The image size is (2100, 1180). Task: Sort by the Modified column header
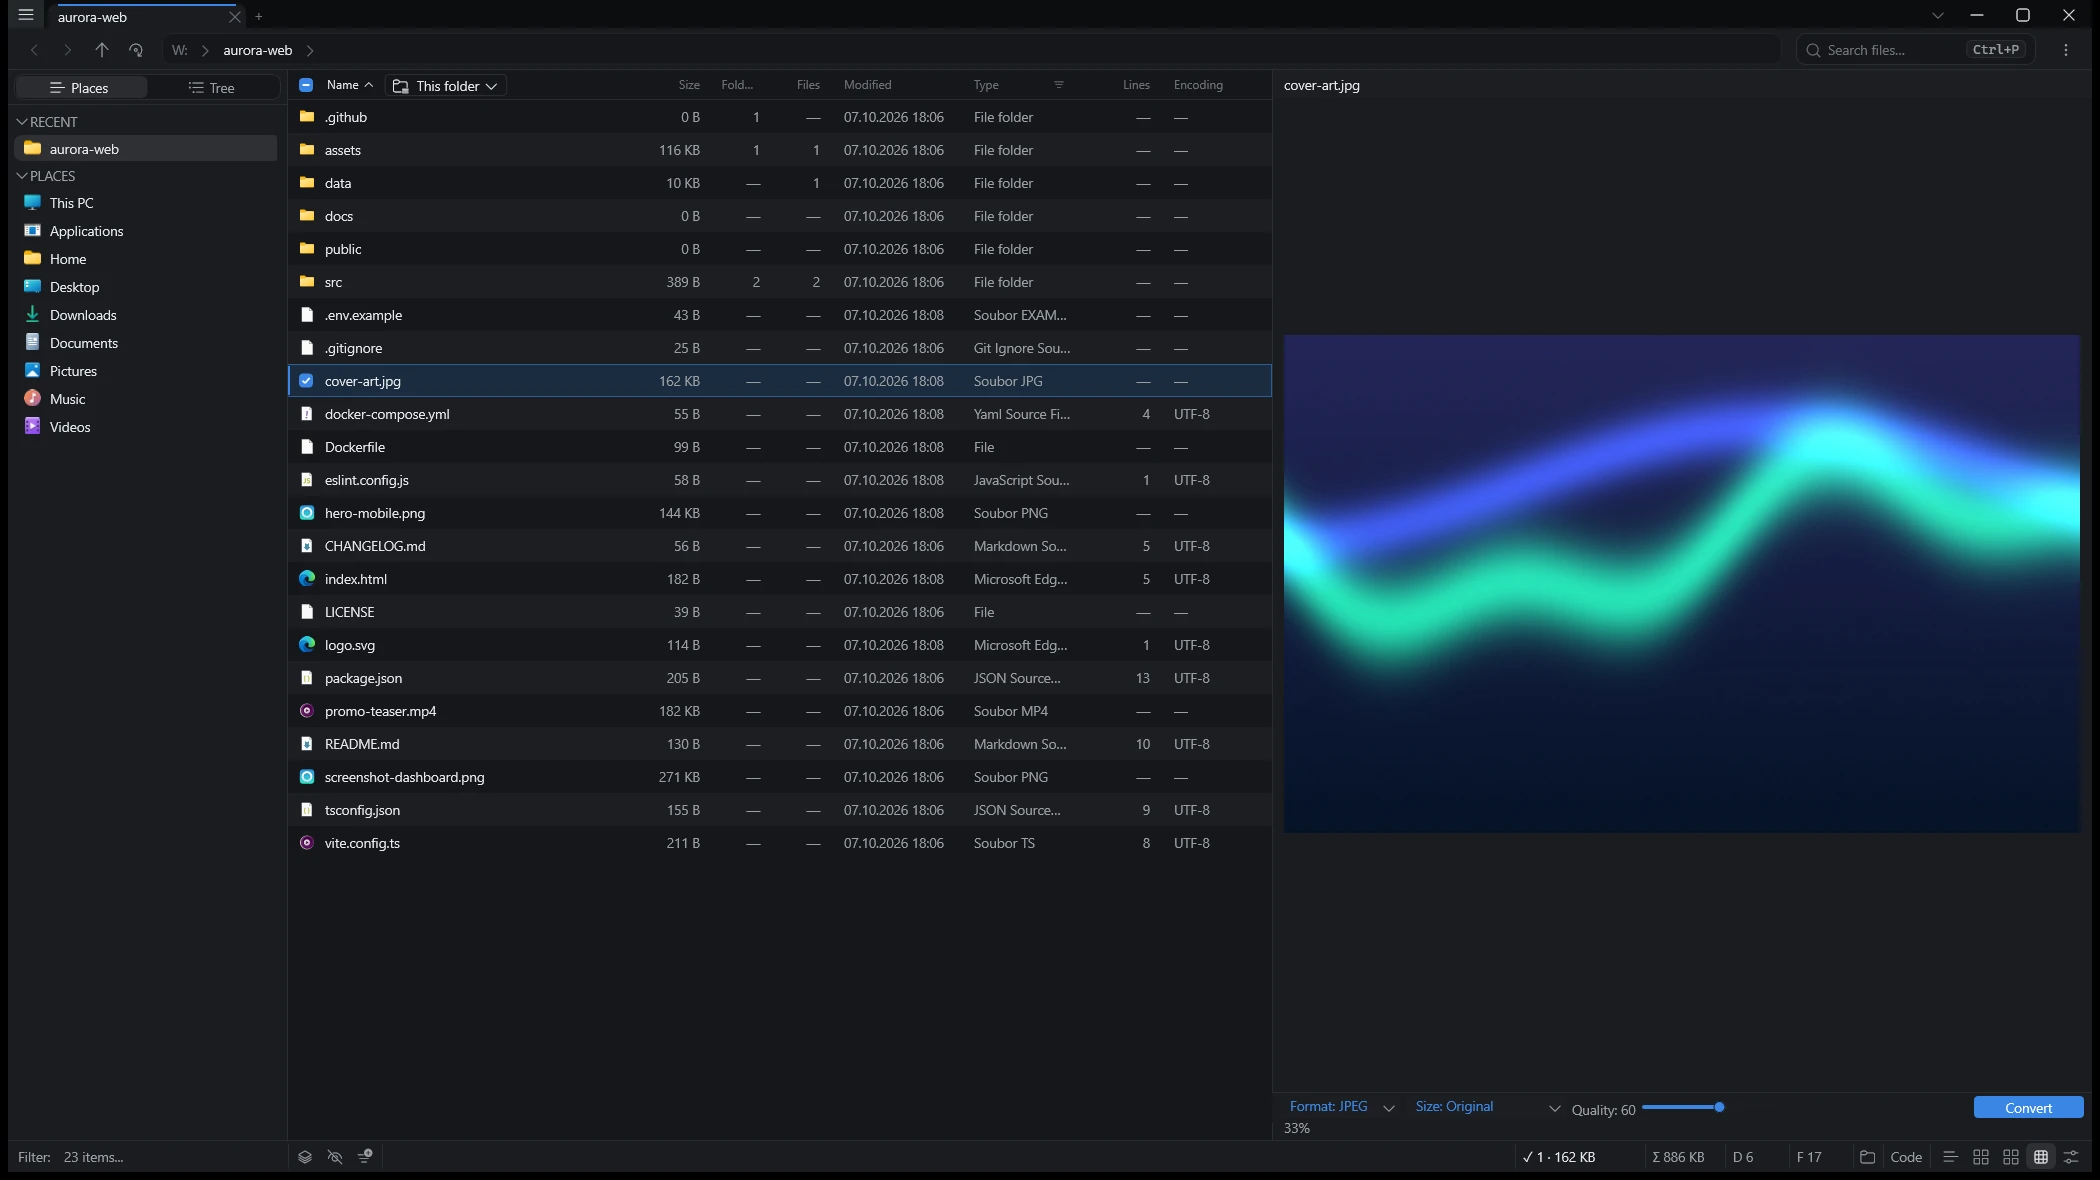pos(867,85)
